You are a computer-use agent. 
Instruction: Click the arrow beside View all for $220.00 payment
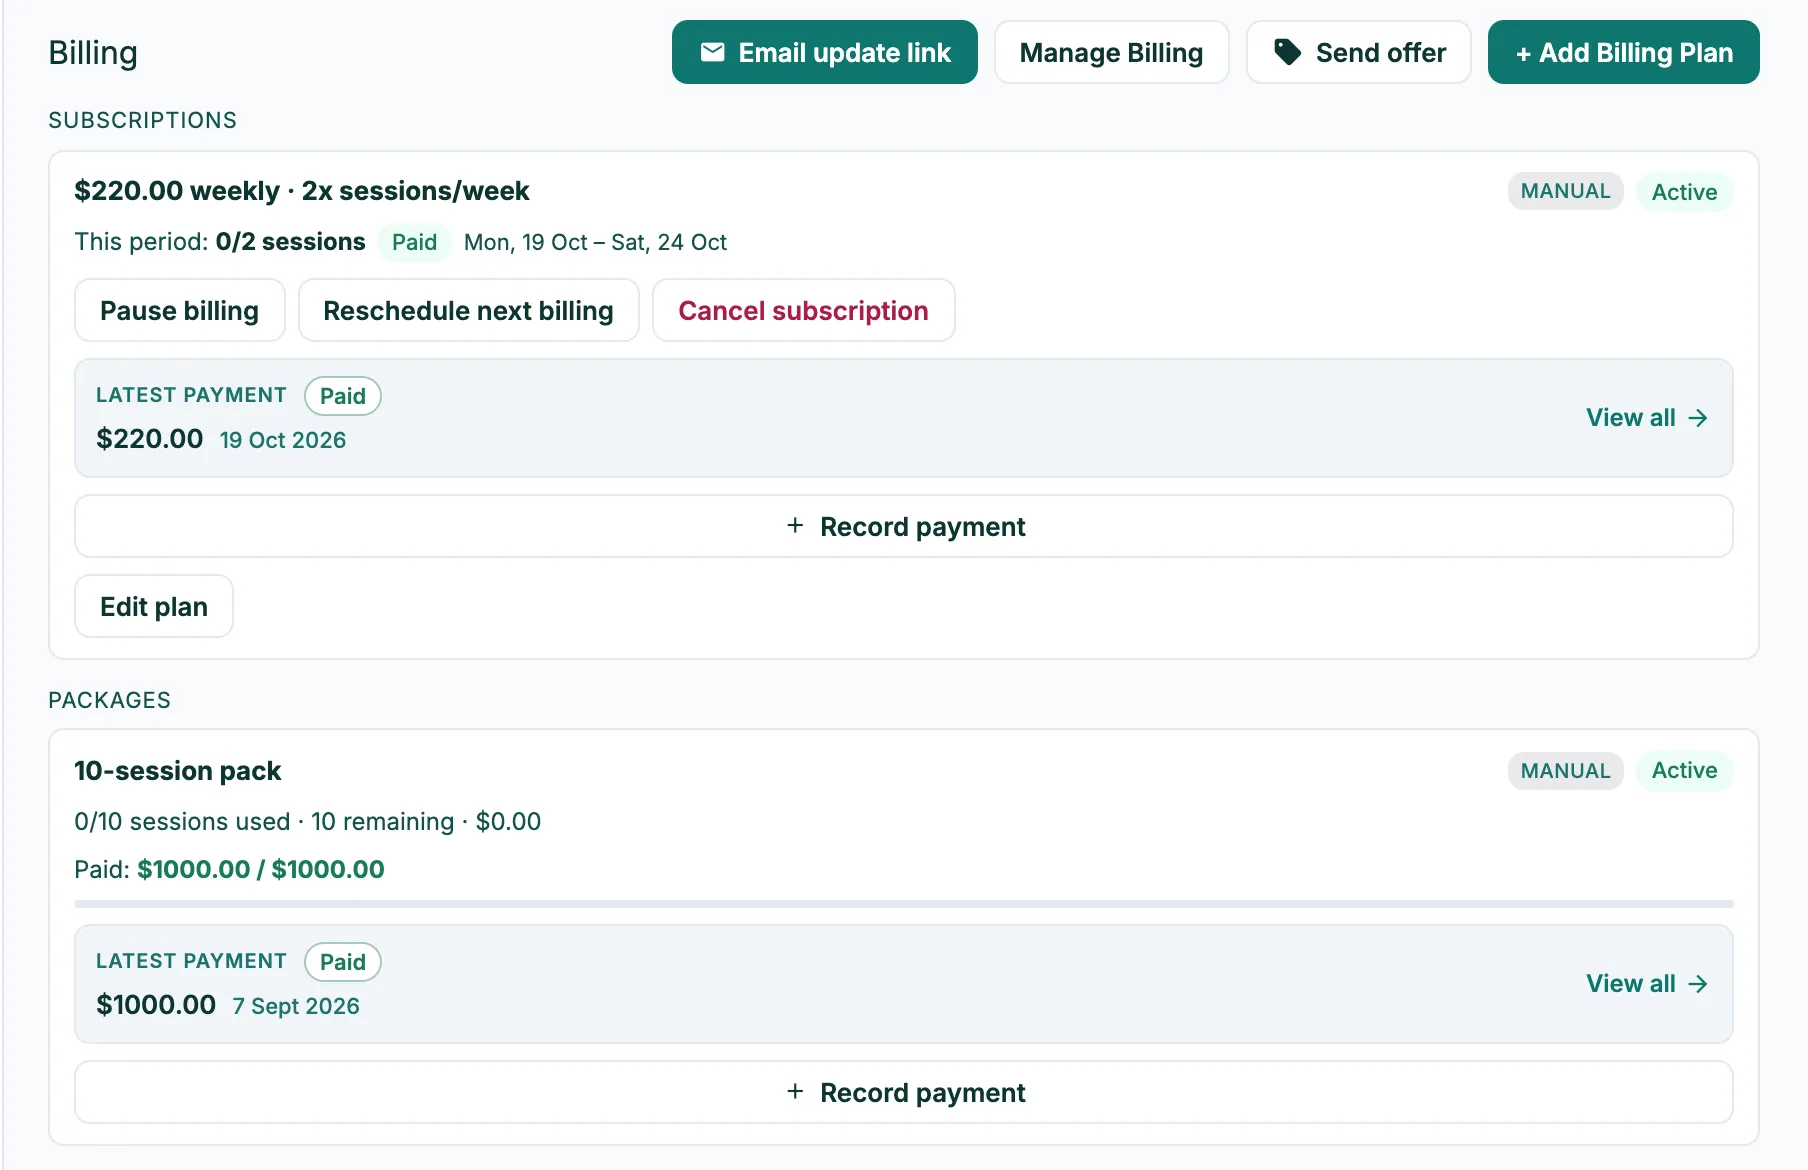[1698, 418]
